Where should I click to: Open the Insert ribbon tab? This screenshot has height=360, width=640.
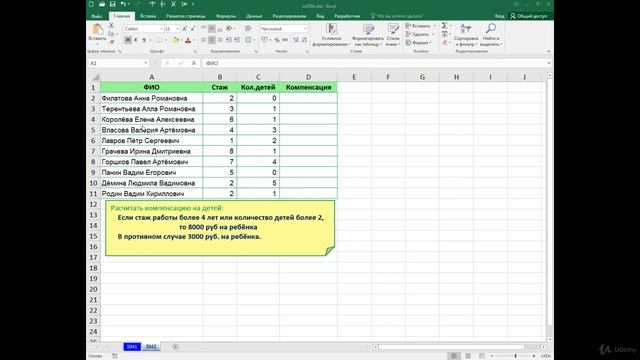(x=148, y=16)
